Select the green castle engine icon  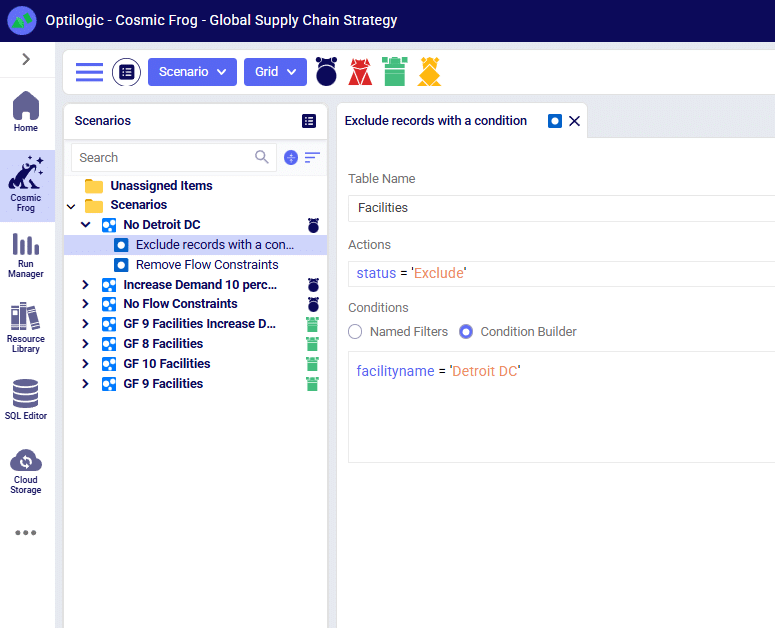[x=394, y=72]
